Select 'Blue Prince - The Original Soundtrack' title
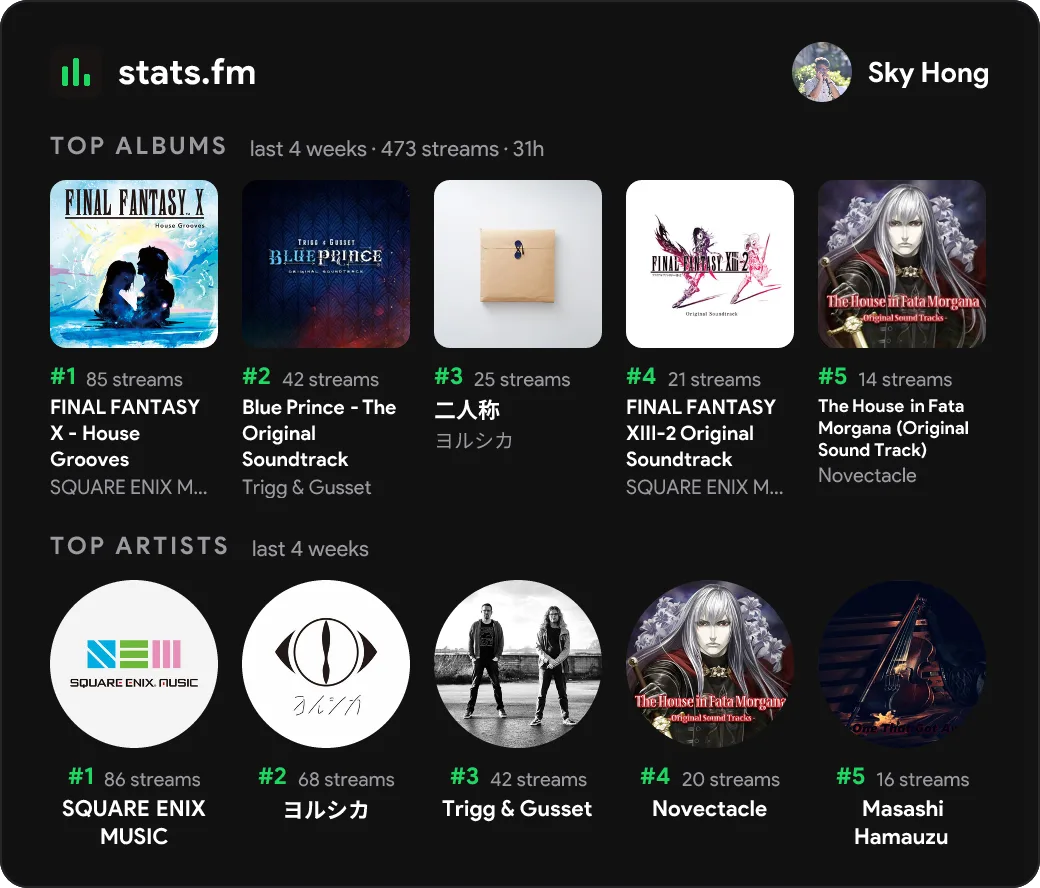 pos(319,433)
